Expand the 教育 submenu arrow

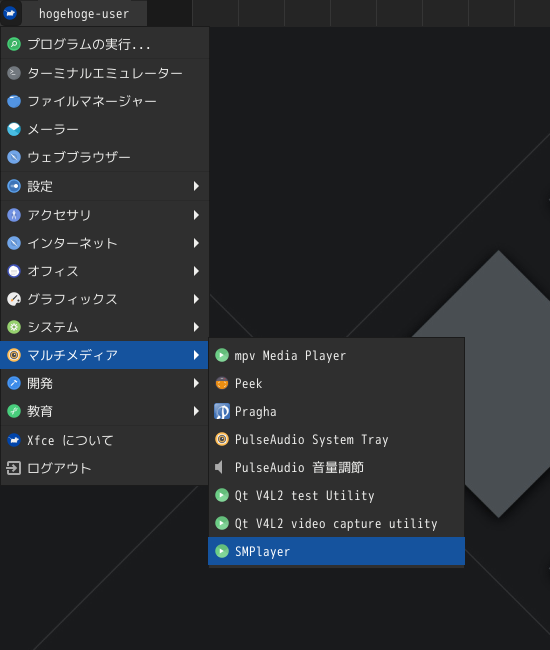(x=196, y=411)
